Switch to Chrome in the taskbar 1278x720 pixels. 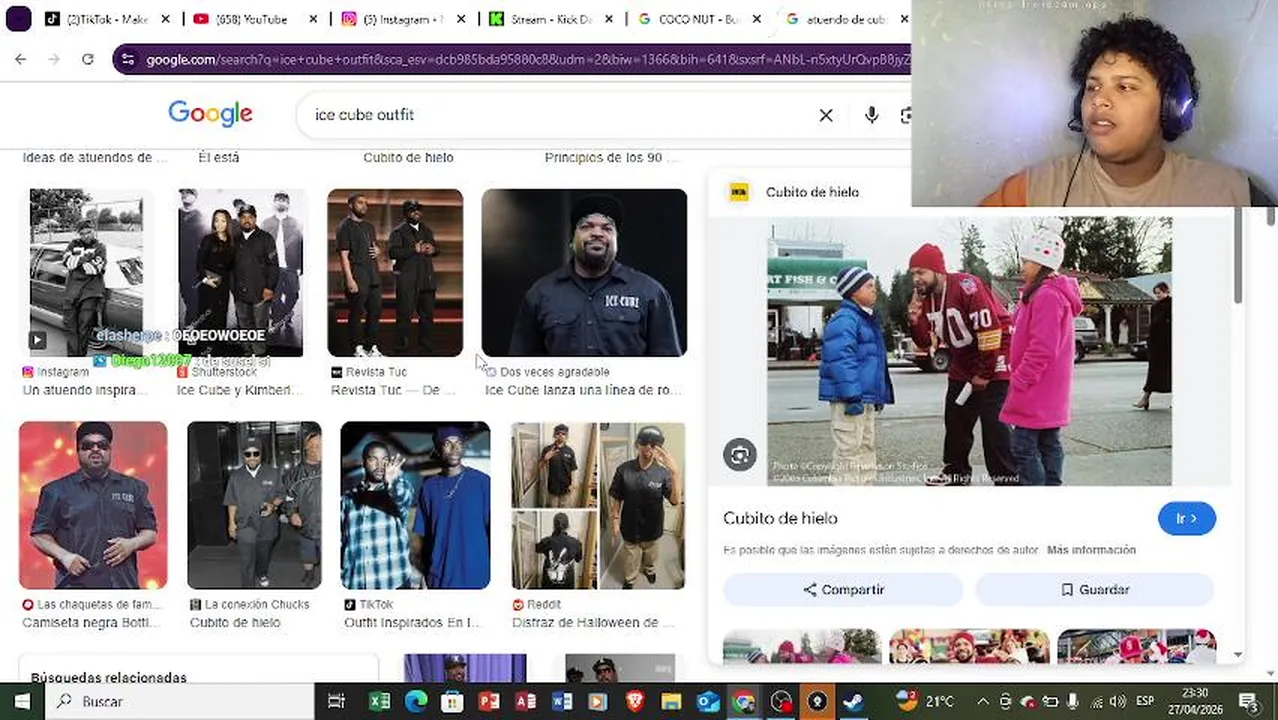(744, 702)
